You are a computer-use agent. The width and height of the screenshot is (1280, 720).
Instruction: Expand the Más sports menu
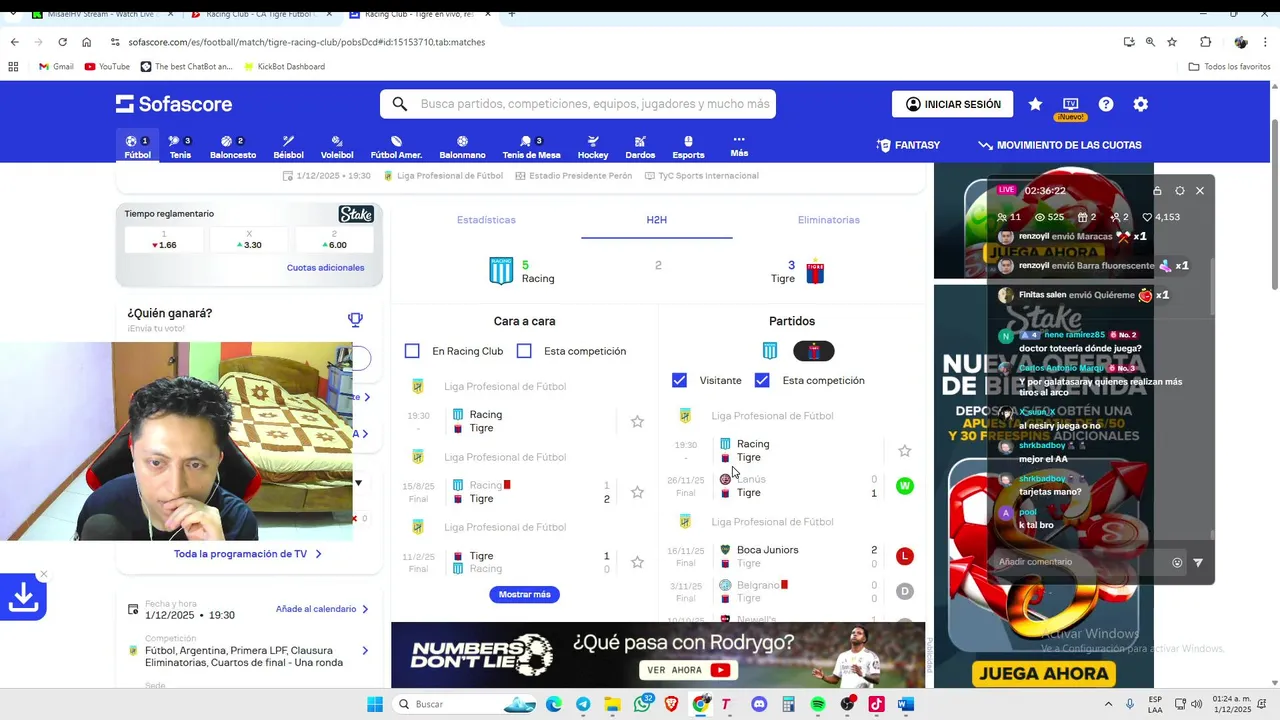point(739,146)
